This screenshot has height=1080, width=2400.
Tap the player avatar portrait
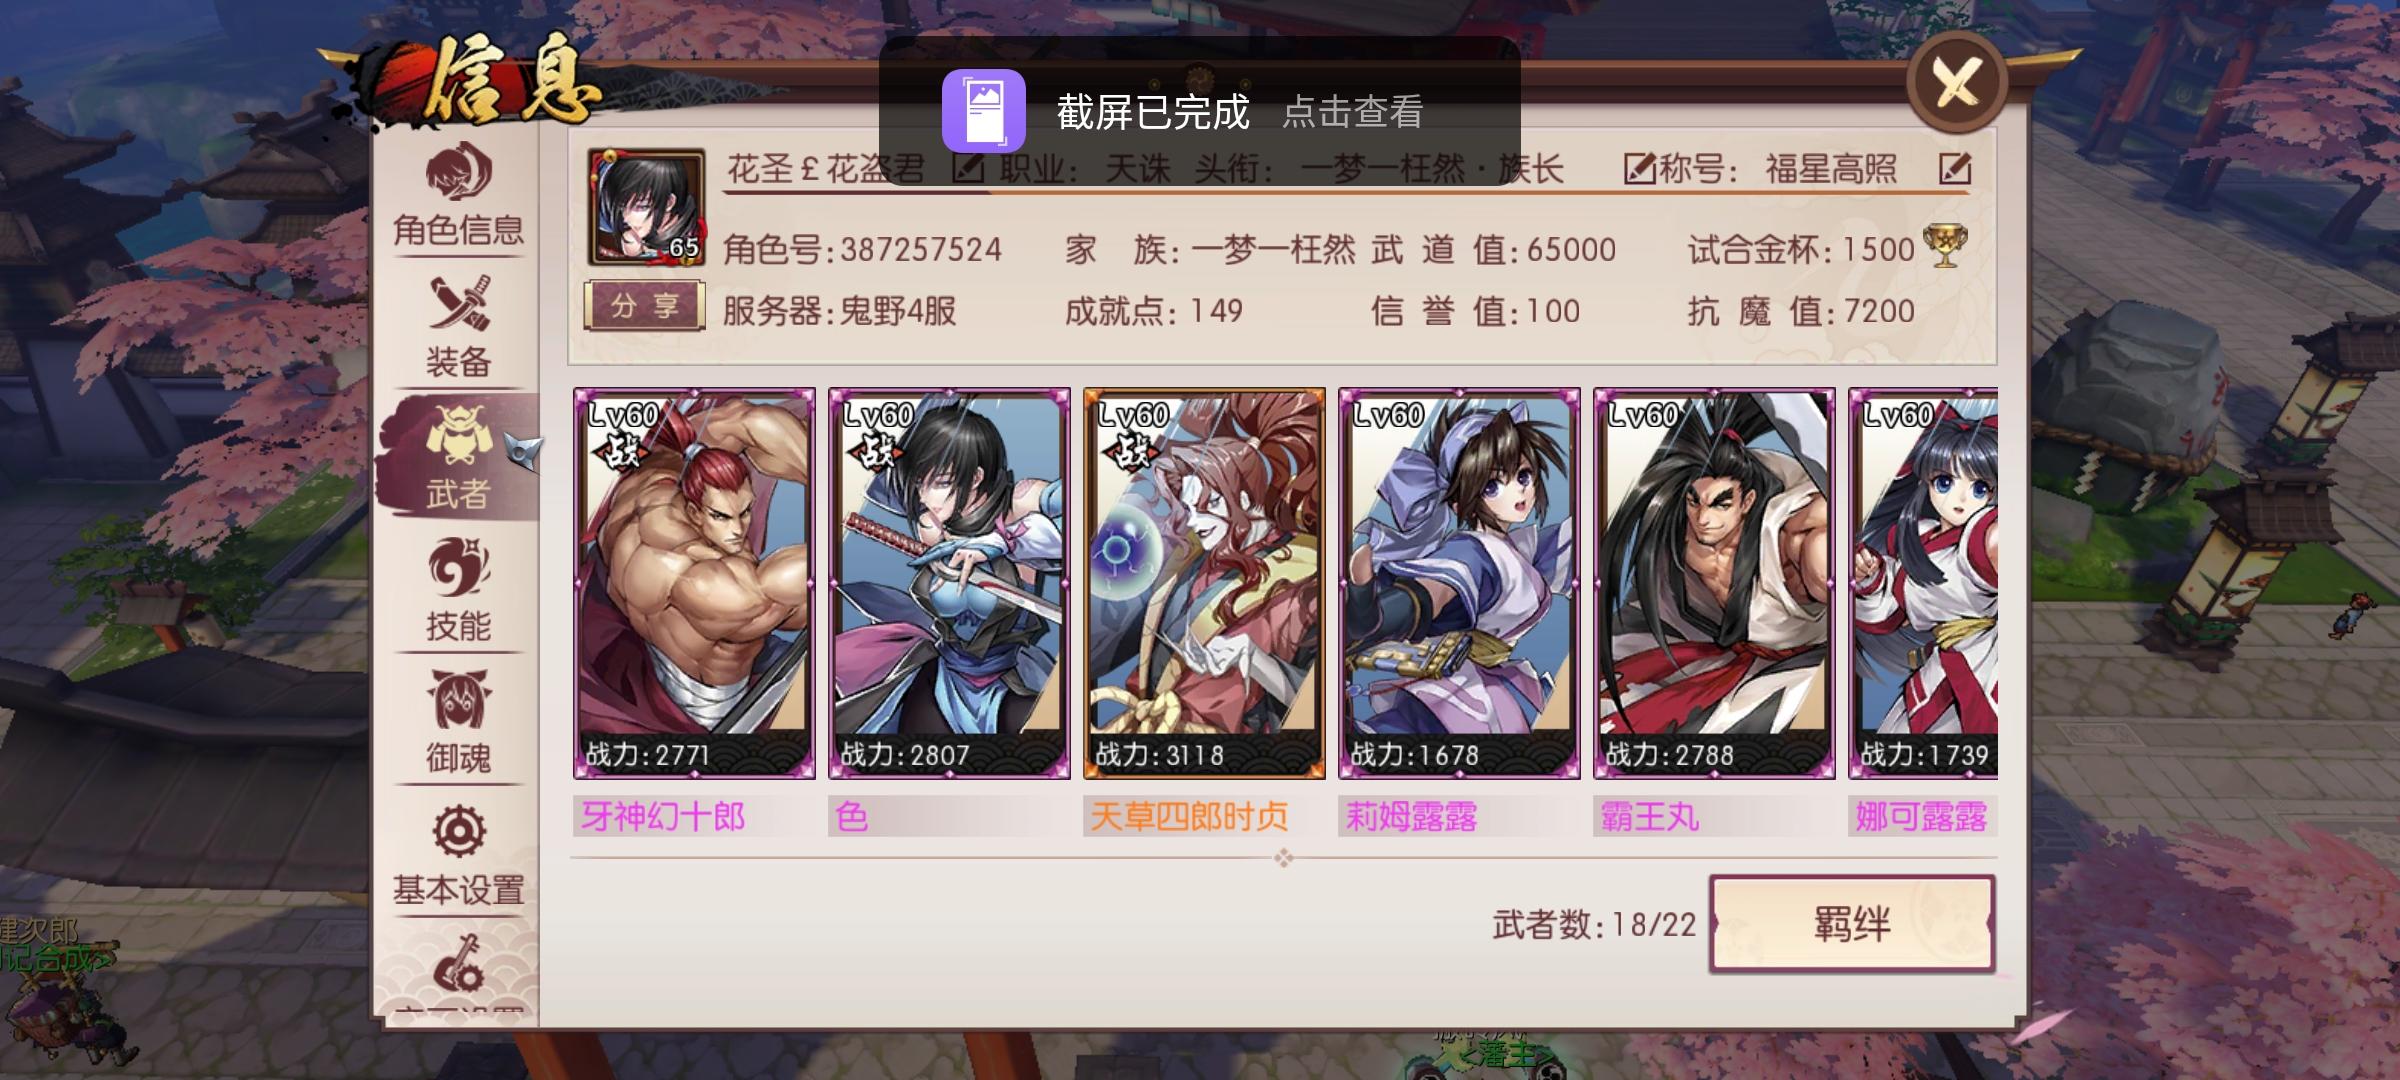646,208
